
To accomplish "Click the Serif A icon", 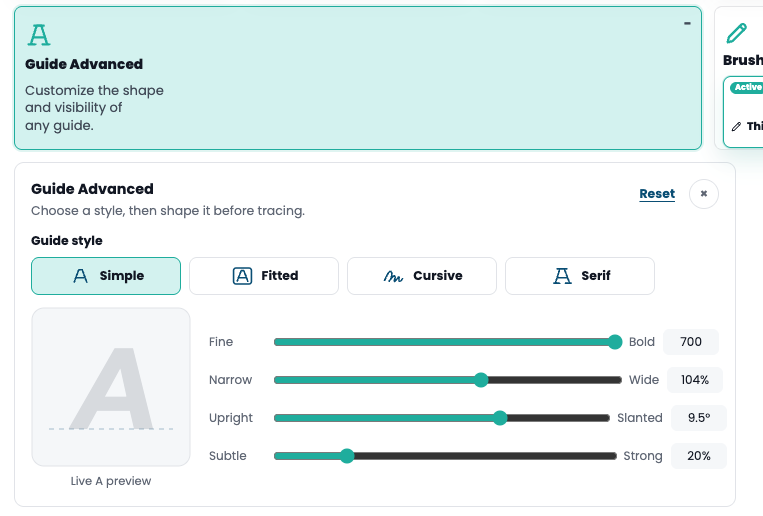I will coord(562,276).
